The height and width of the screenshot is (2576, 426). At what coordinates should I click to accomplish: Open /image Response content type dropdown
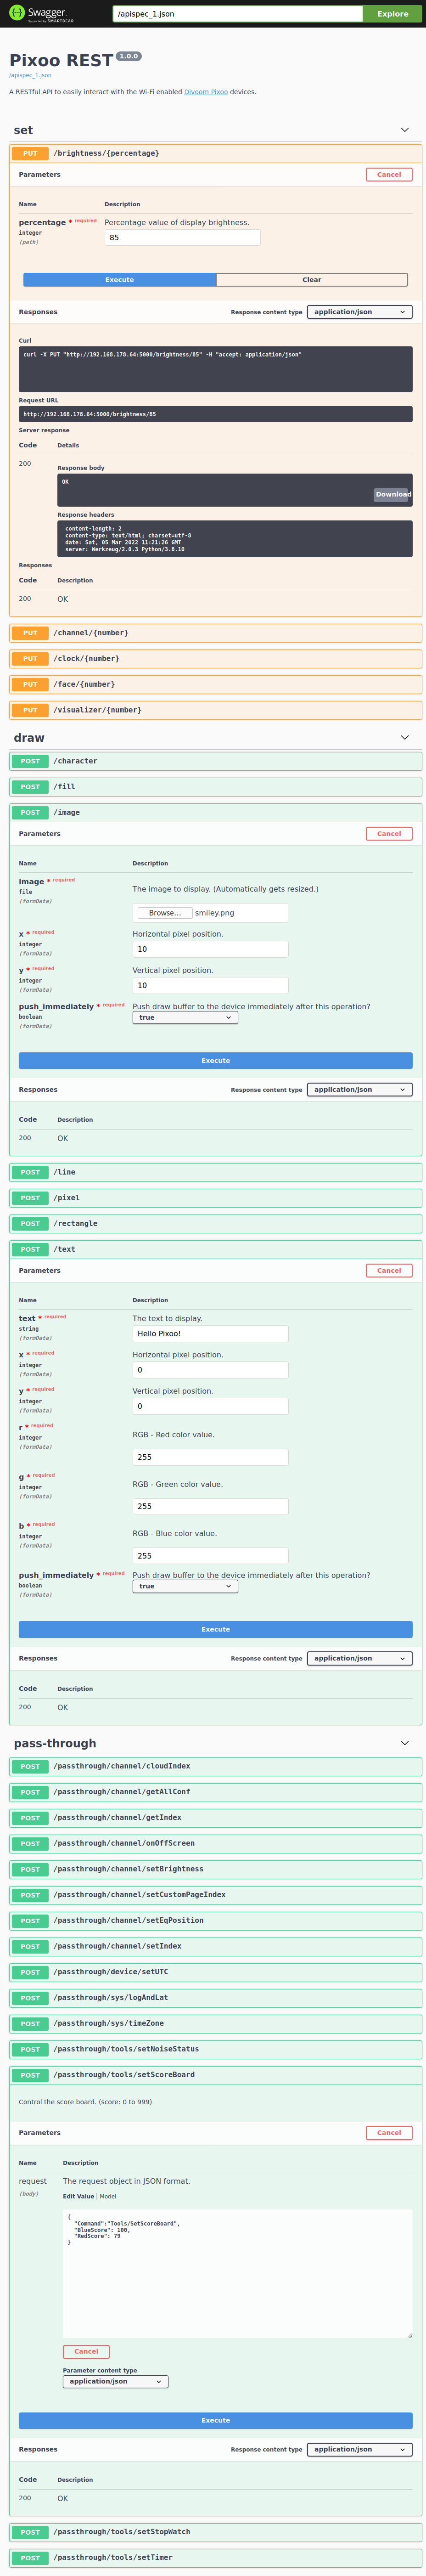click(x=359, y=1090)
